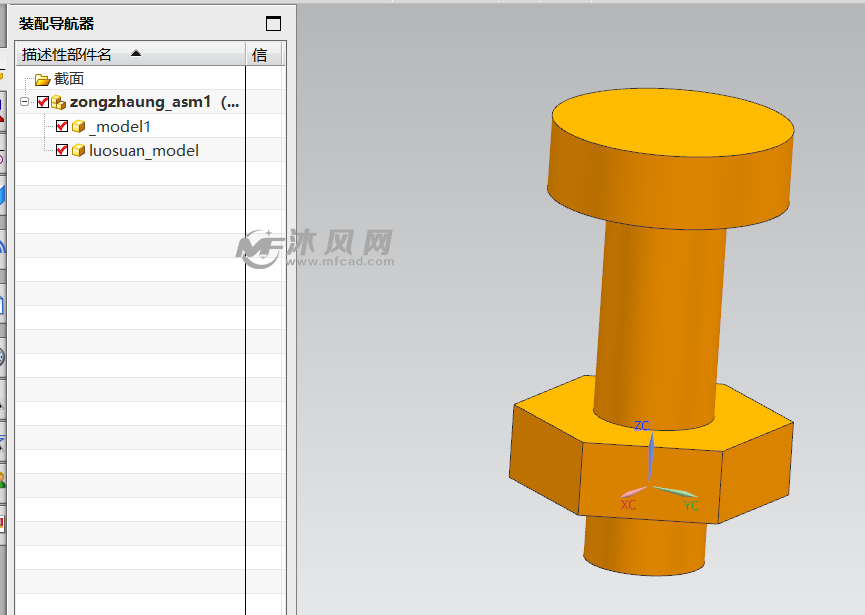Screen dimensions: 865x615
Task: Toggle the _model1 visibility checkbox
Action: (x=62, y=126)
